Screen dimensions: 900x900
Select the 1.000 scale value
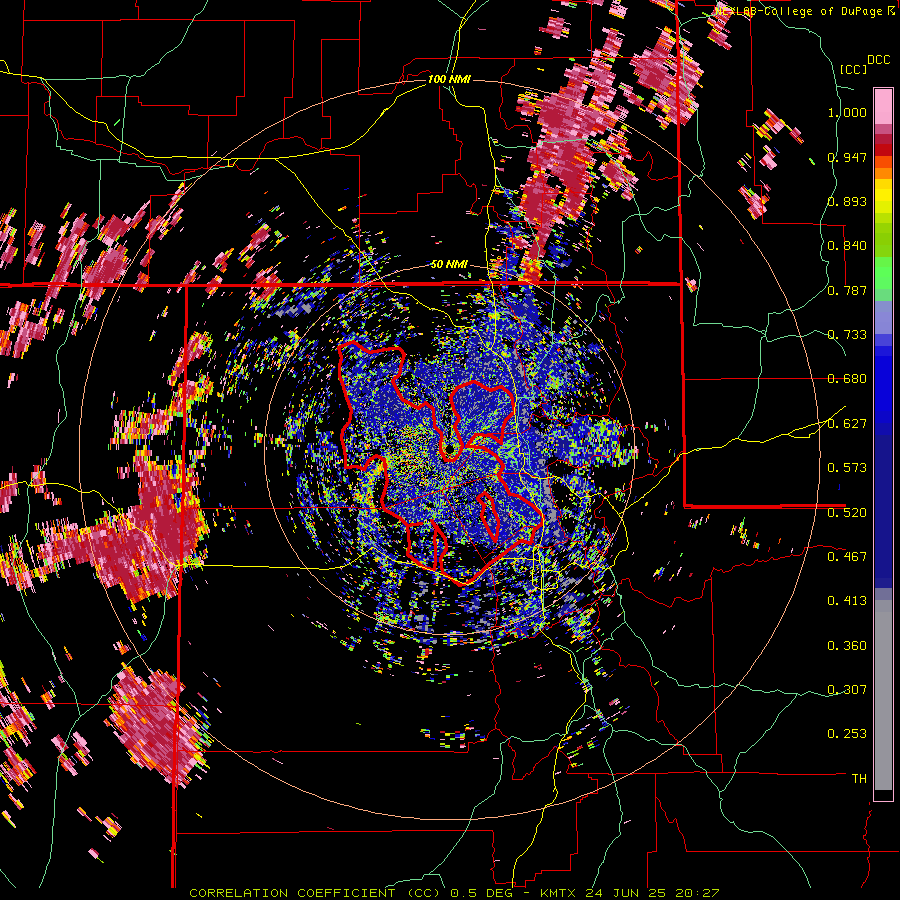(x=847, y=112)
